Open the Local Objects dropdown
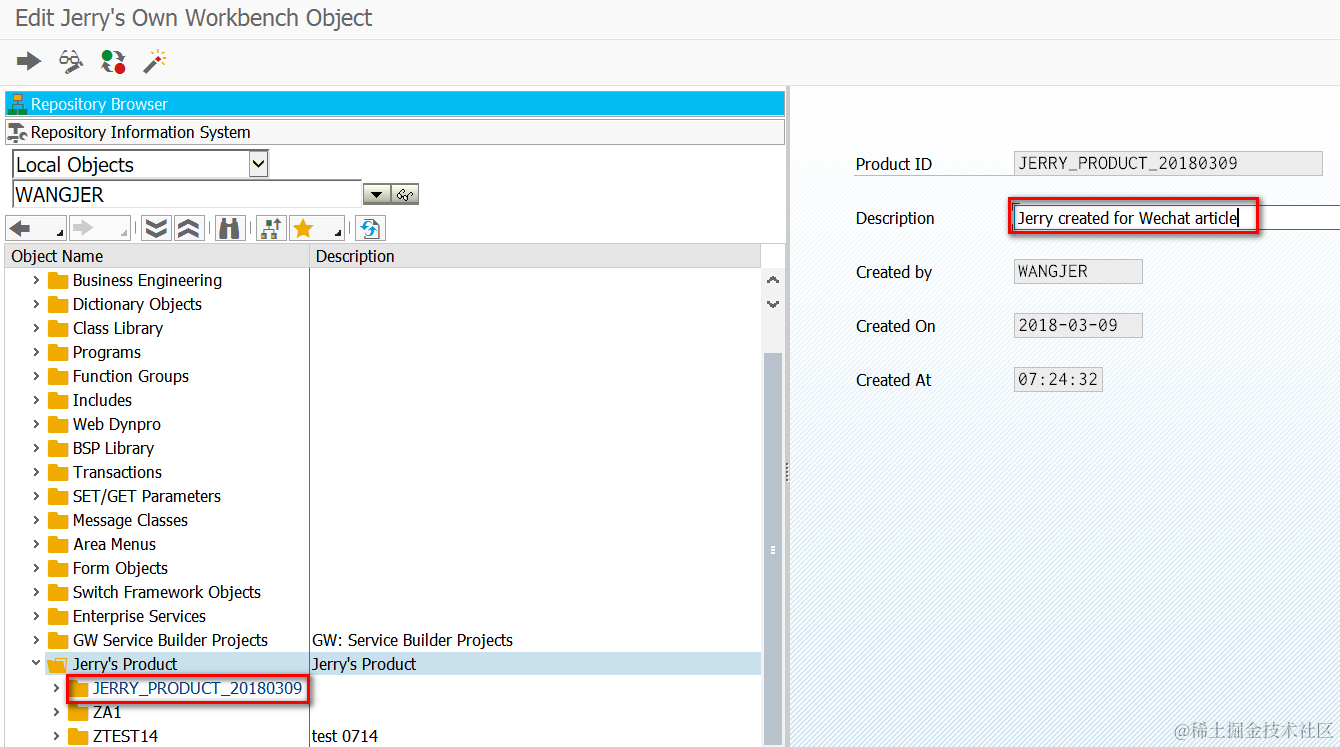The height and width of the screenshot is (747, 1340). [258, 164]
